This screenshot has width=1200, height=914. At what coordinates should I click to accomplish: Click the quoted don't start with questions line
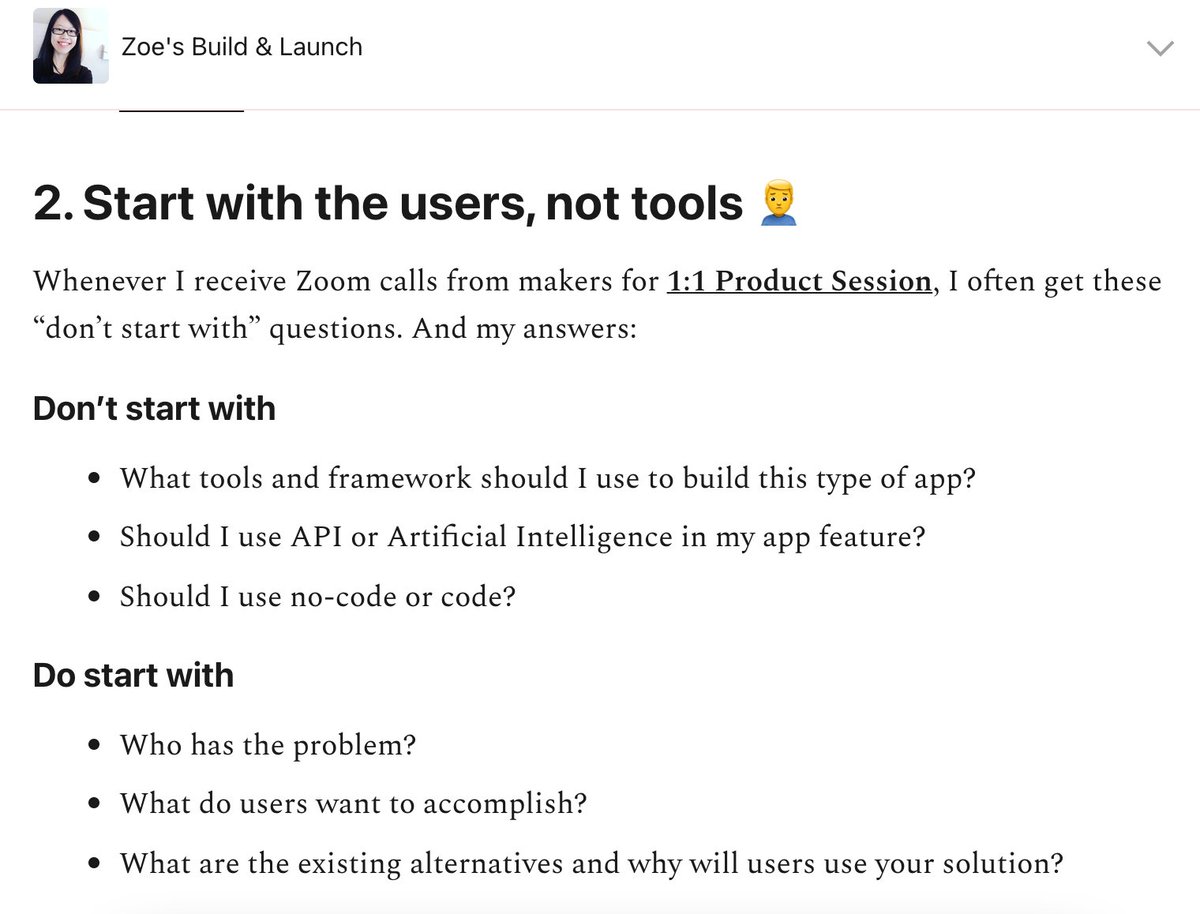click(x=334, y=329)
